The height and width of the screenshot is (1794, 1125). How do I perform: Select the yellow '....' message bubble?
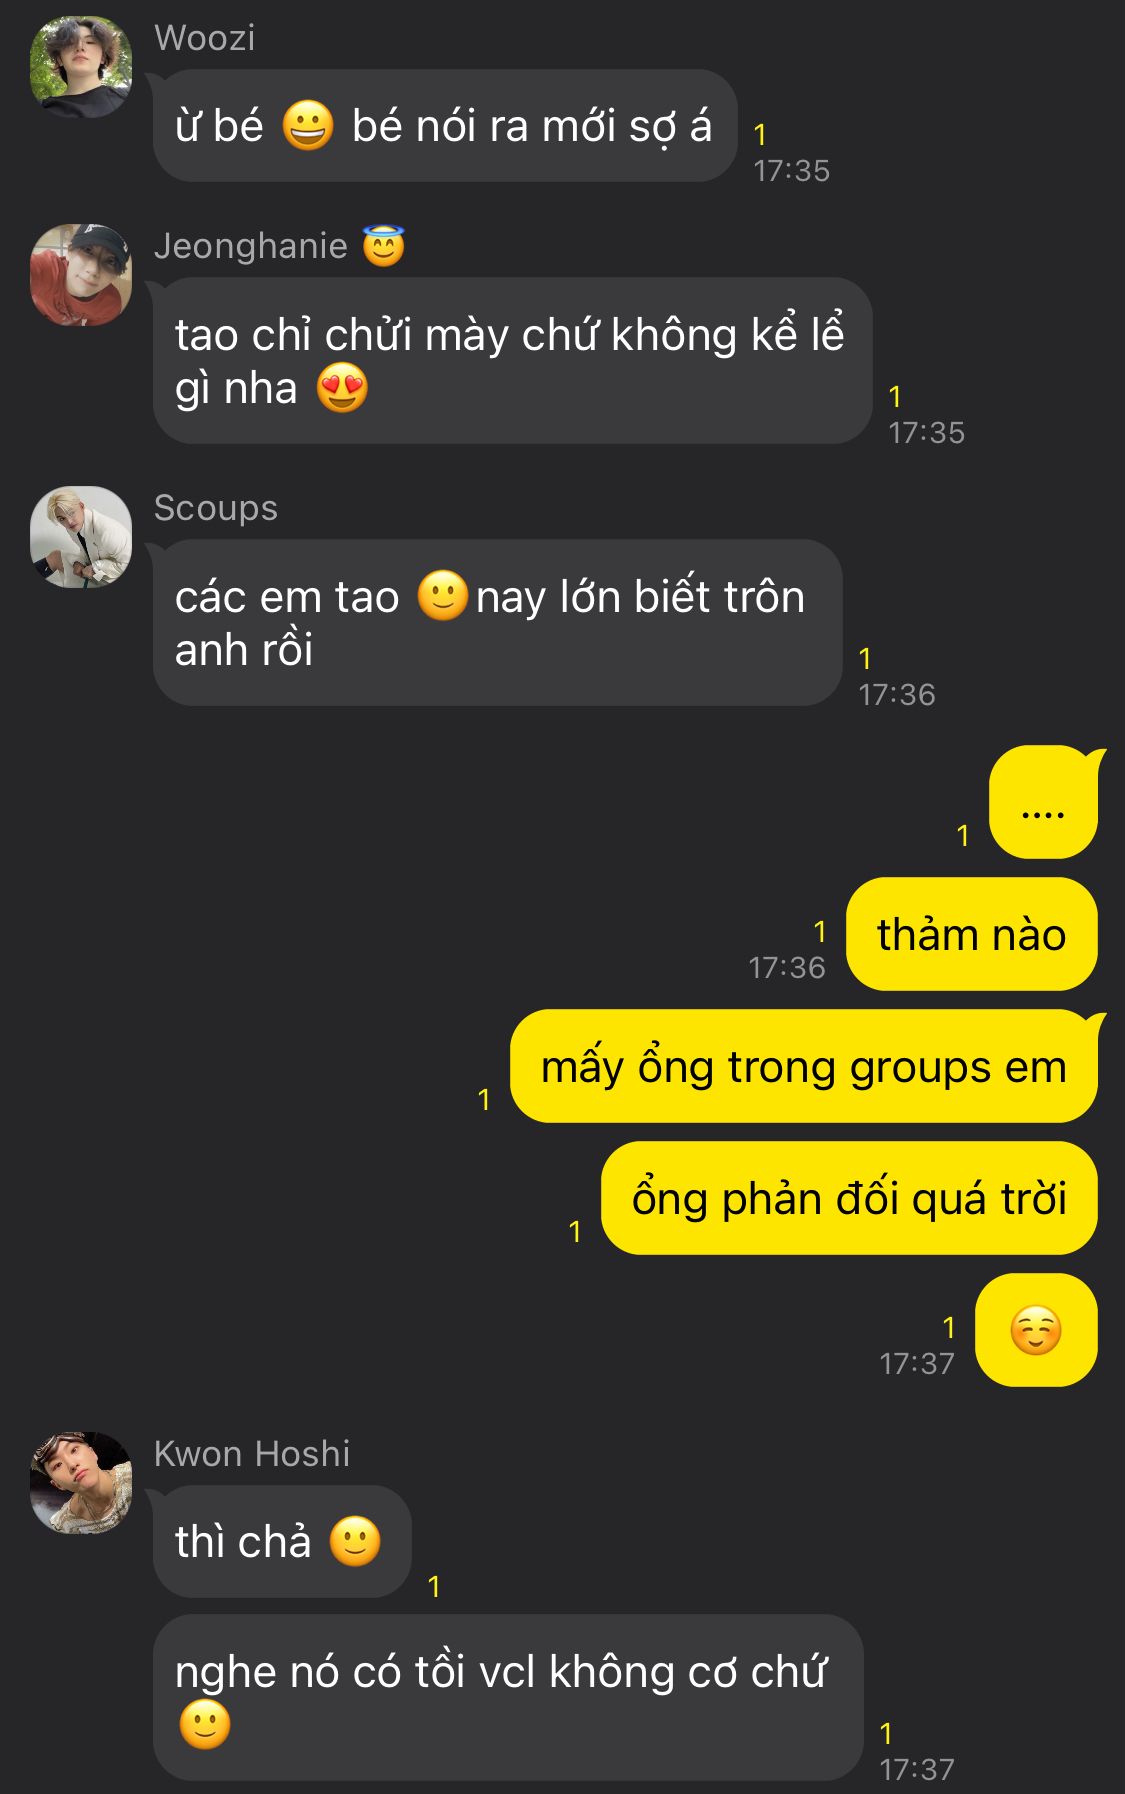tap(1044, 802)
